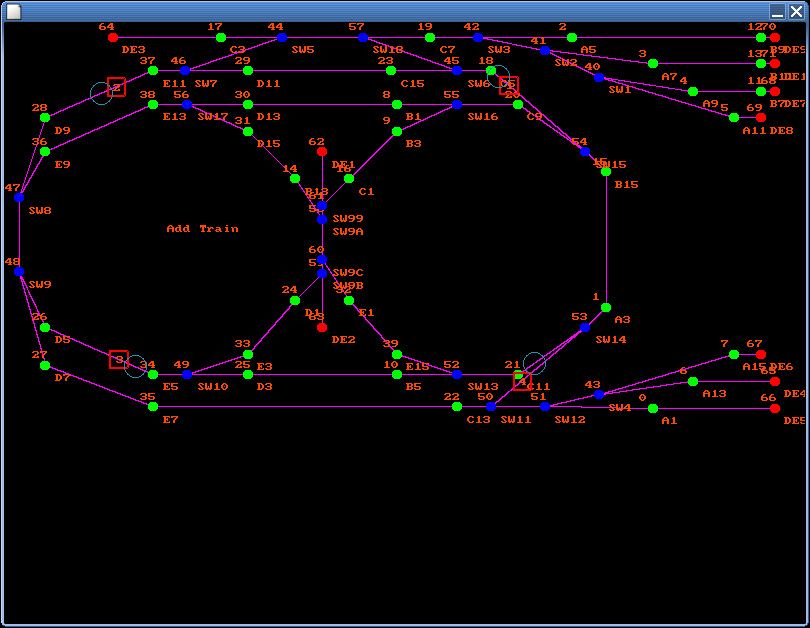Select red train marker box numbered 2
This screenshot has height=628, width=810.
tap(117, 87)
